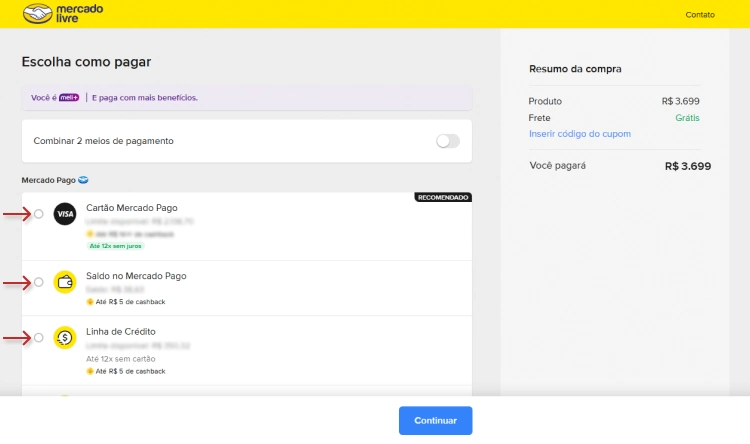Image resolution: width=750 pixels, height=444 pixels.
Task: Open the Mercado Livre logo
Action: click(x=63, y=13)
